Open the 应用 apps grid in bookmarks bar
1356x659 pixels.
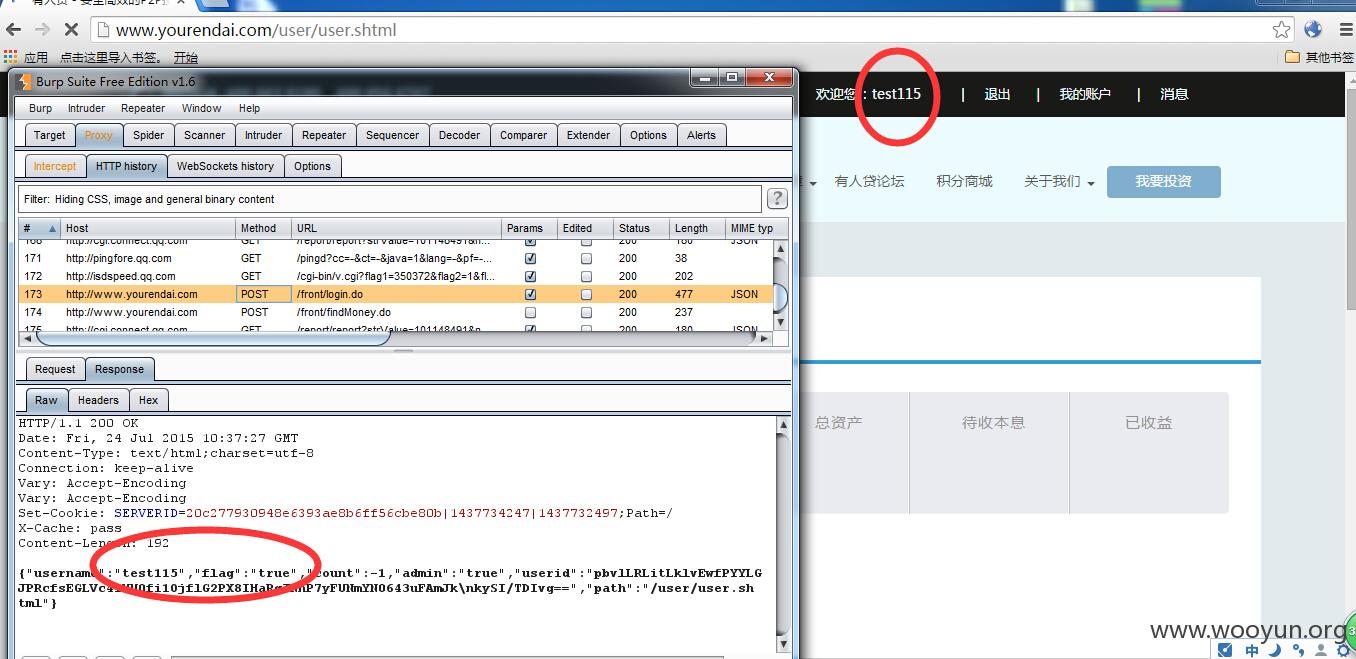tap(26, 57)
